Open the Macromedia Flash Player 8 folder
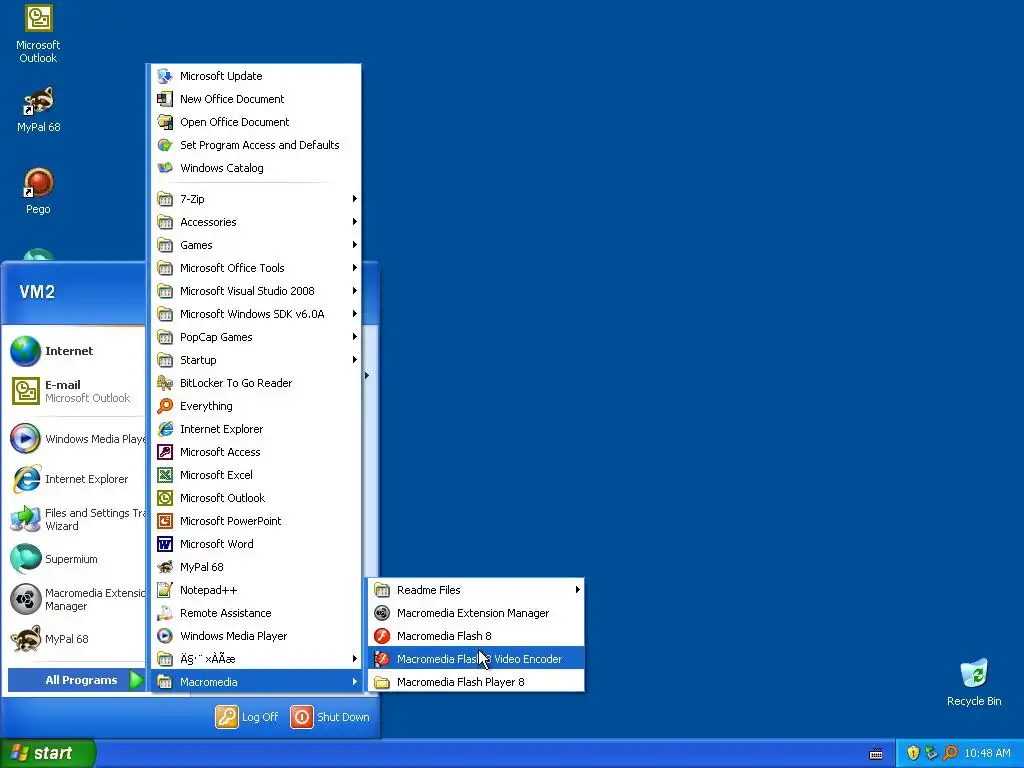 [476, 682]
